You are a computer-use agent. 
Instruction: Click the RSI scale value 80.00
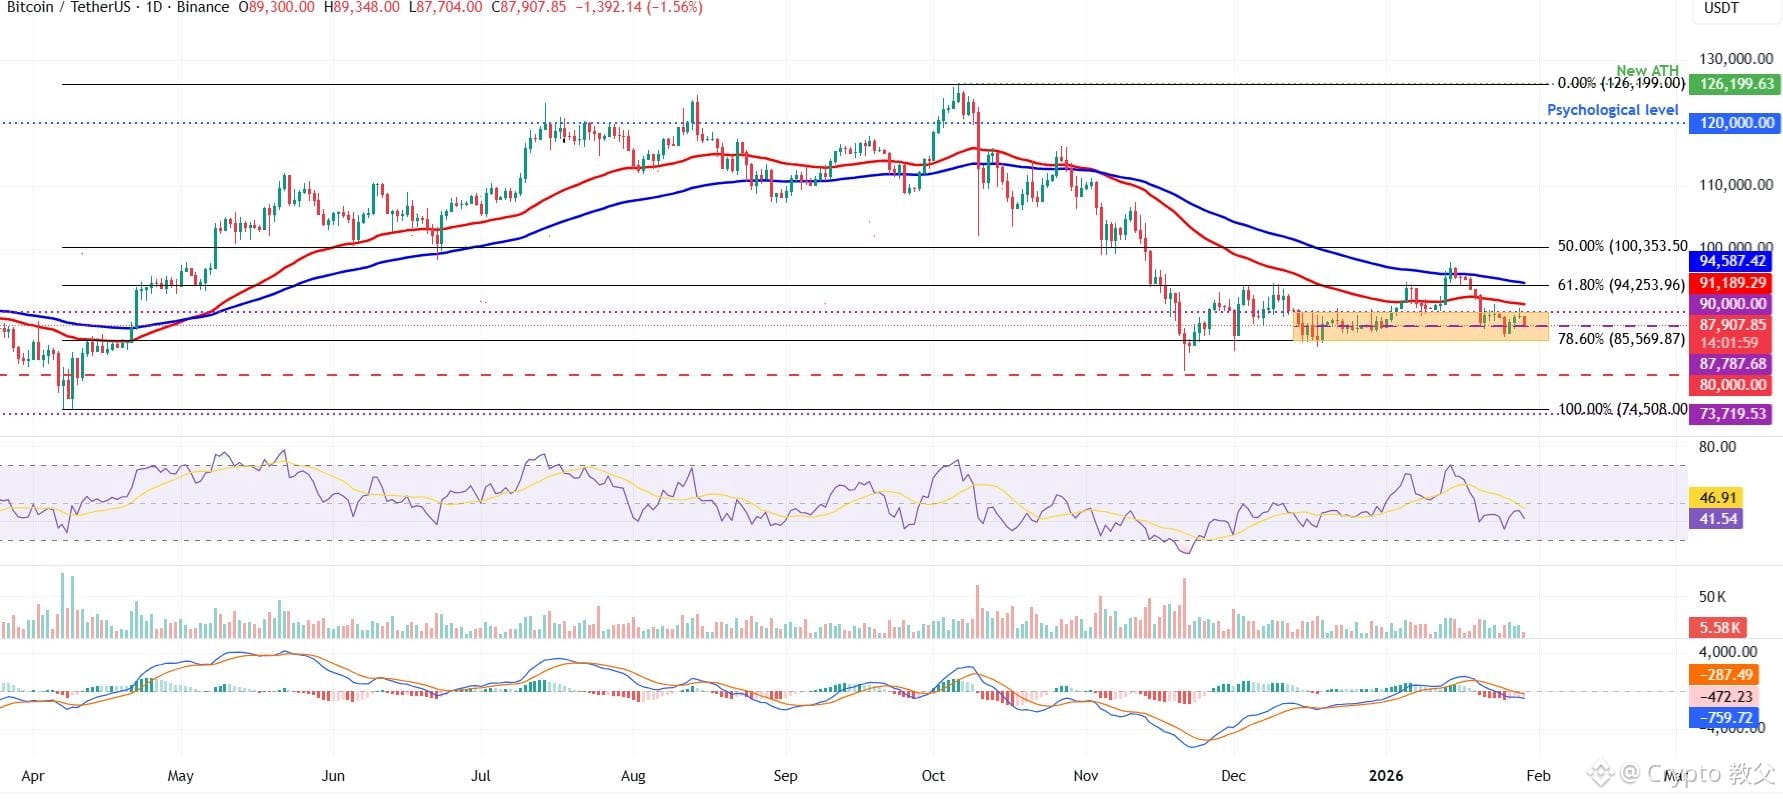point(1717,447)
